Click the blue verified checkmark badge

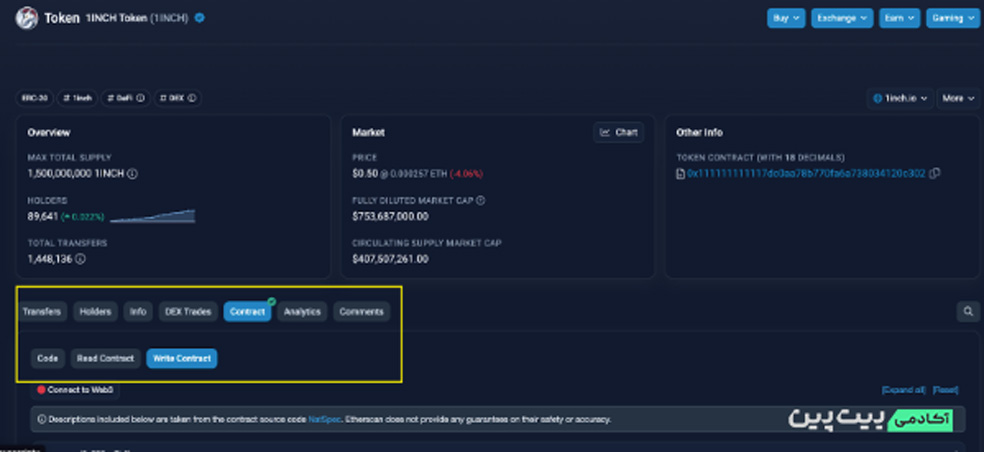200,18
